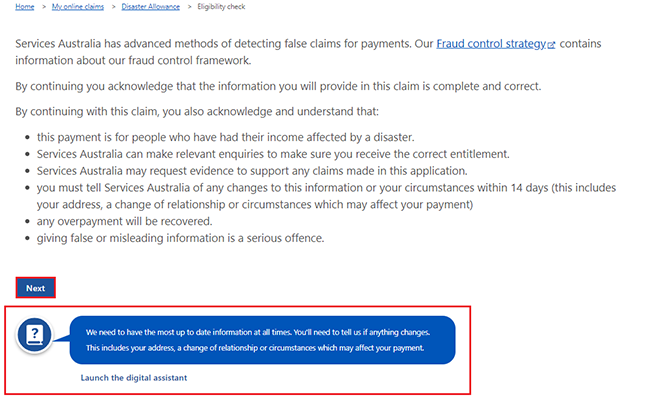Click the blue digital assistant message bubble
The height and width of the screenshot is (404, 650).
point(262,340)
